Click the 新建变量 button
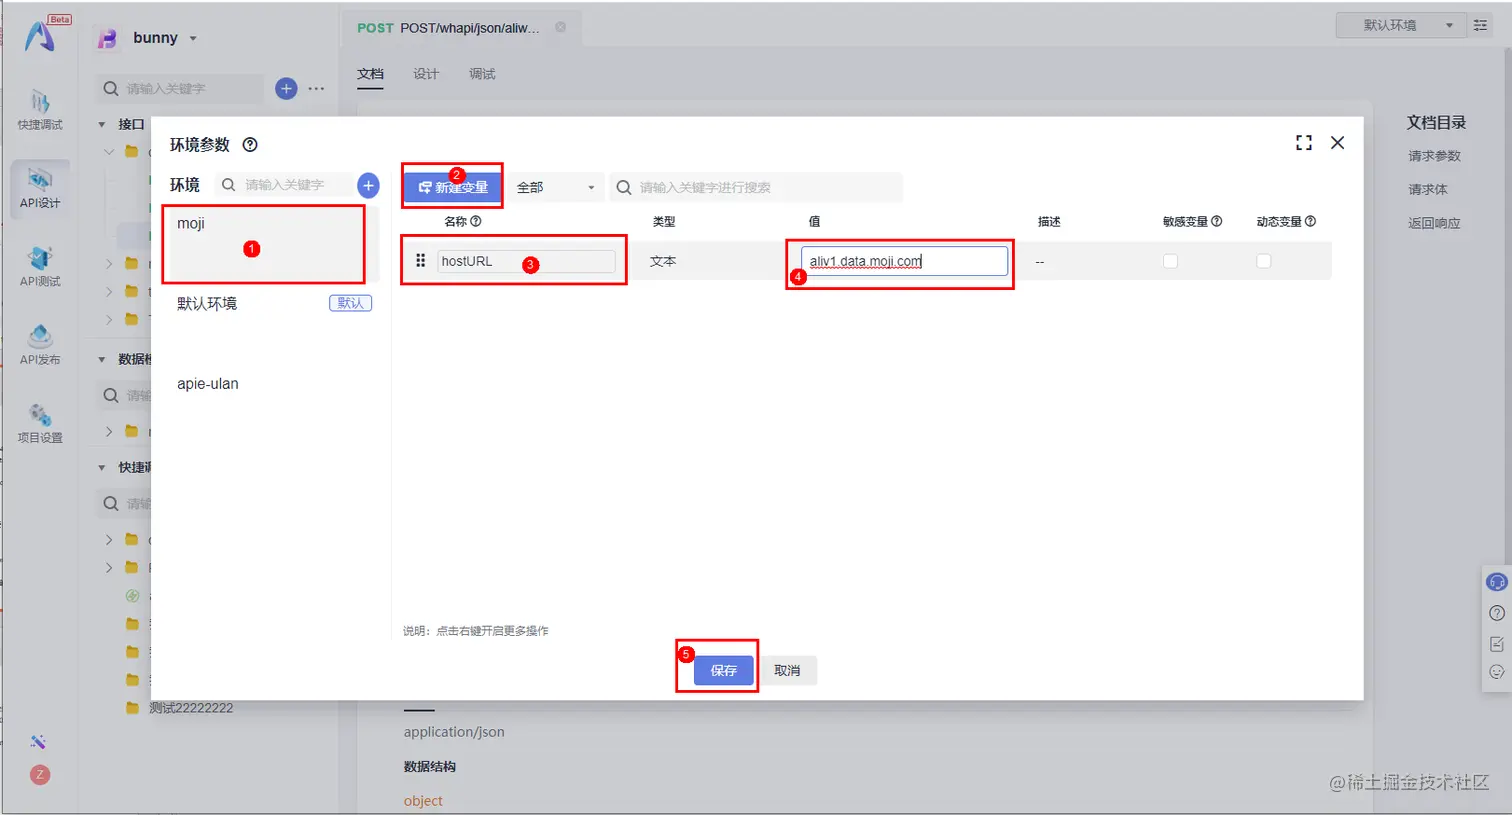This screenshot has width=1512, height=815. pyautogui.click(x=453, y=187)
